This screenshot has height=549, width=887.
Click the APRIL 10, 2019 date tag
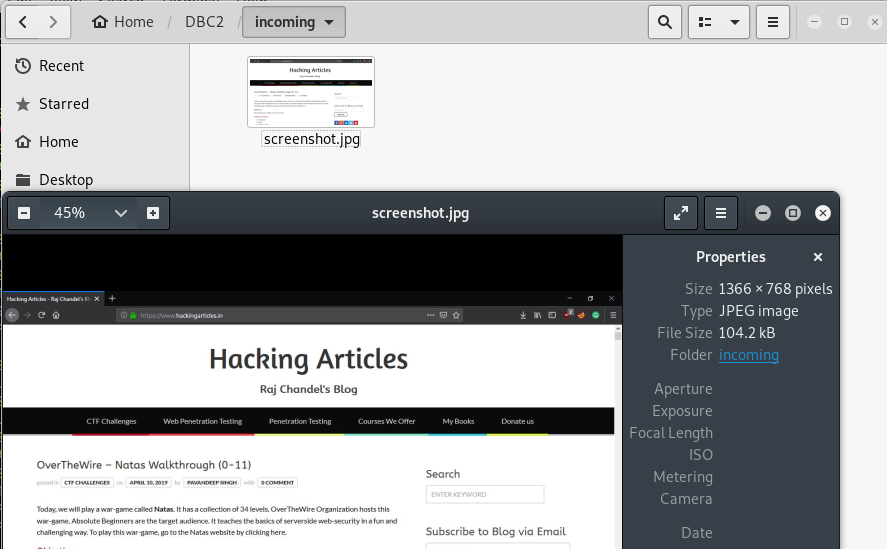(148, 483)
